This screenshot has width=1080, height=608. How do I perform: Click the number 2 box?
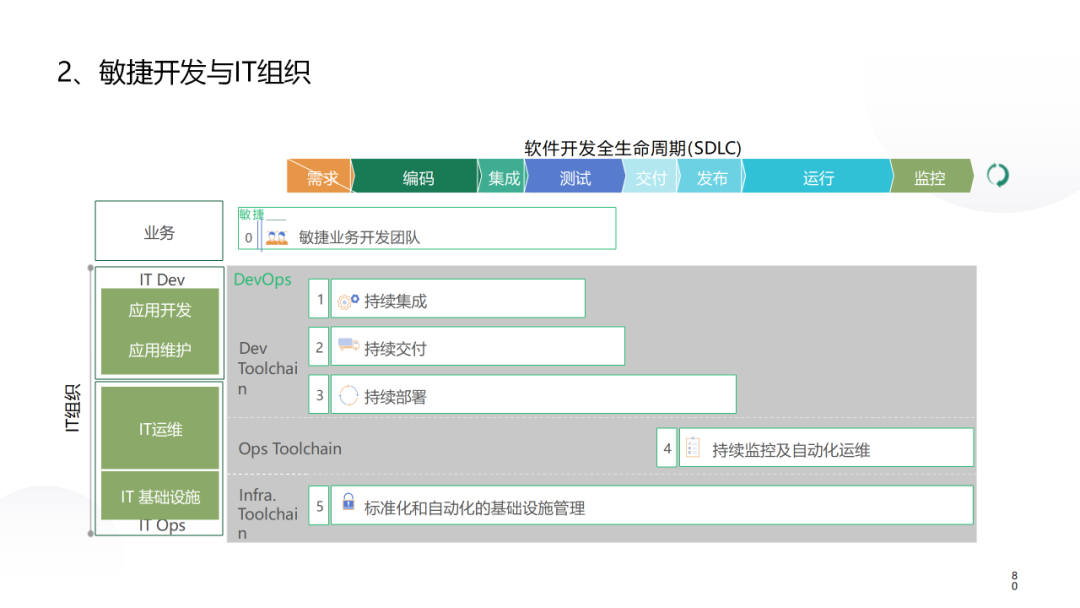pos(319,346)
